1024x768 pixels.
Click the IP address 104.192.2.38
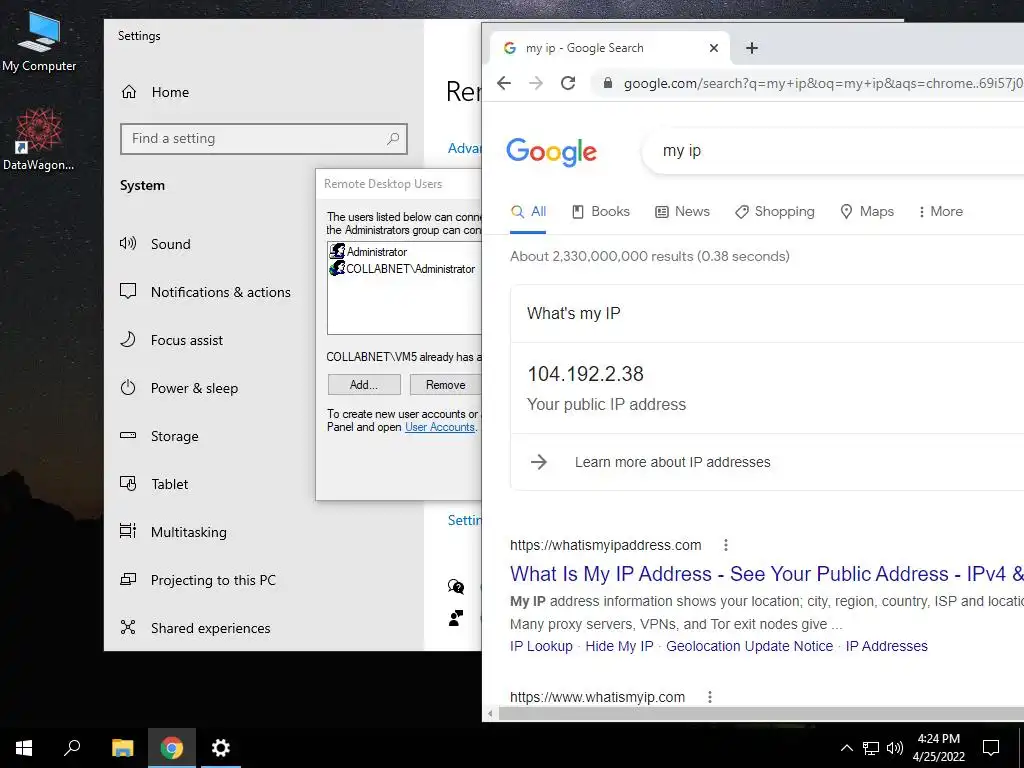585,374
